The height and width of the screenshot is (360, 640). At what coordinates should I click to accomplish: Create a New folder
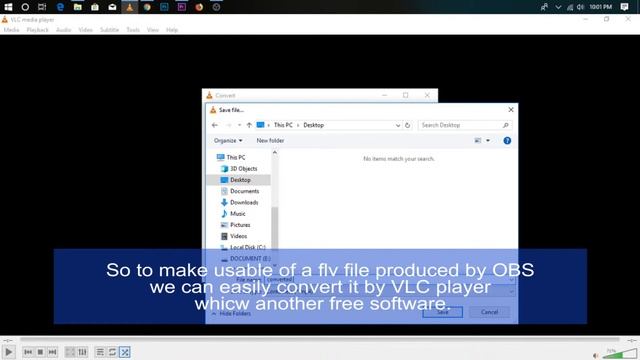[270, 140]
